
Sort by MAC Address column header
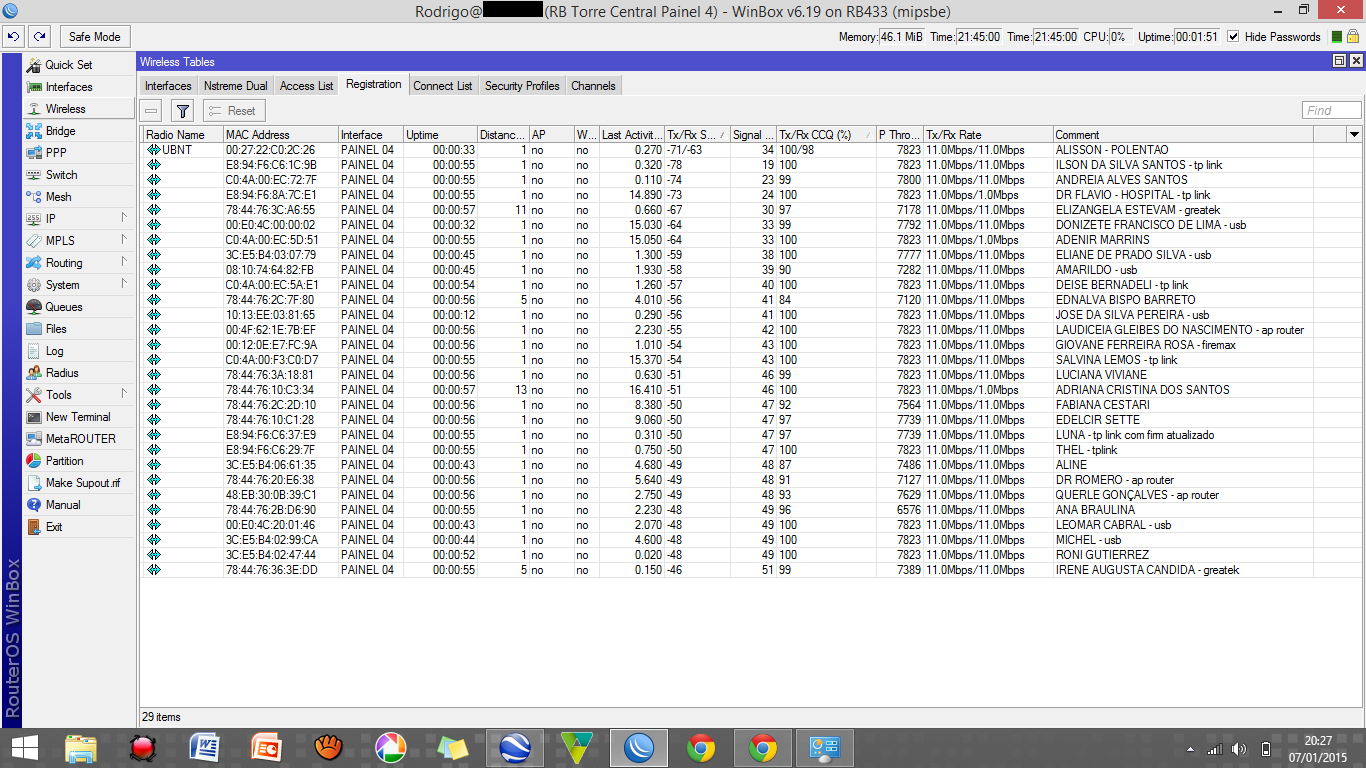(x=280, y=134)
